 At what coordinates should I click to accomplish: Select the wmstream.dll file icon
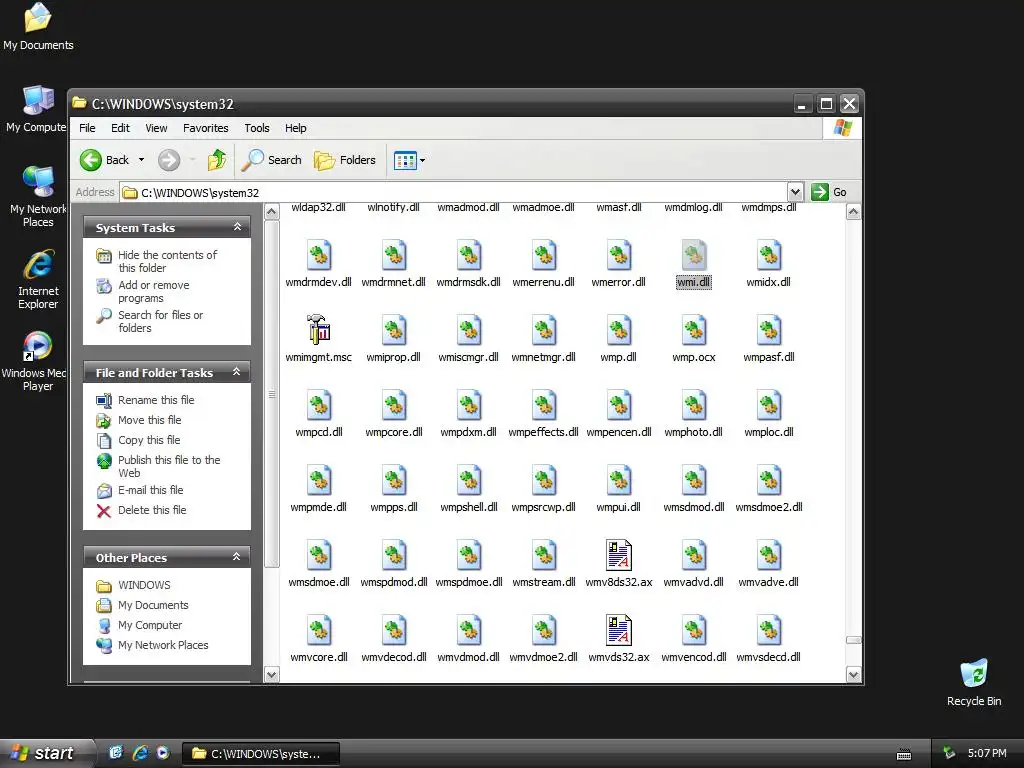(x=543, y=554)
